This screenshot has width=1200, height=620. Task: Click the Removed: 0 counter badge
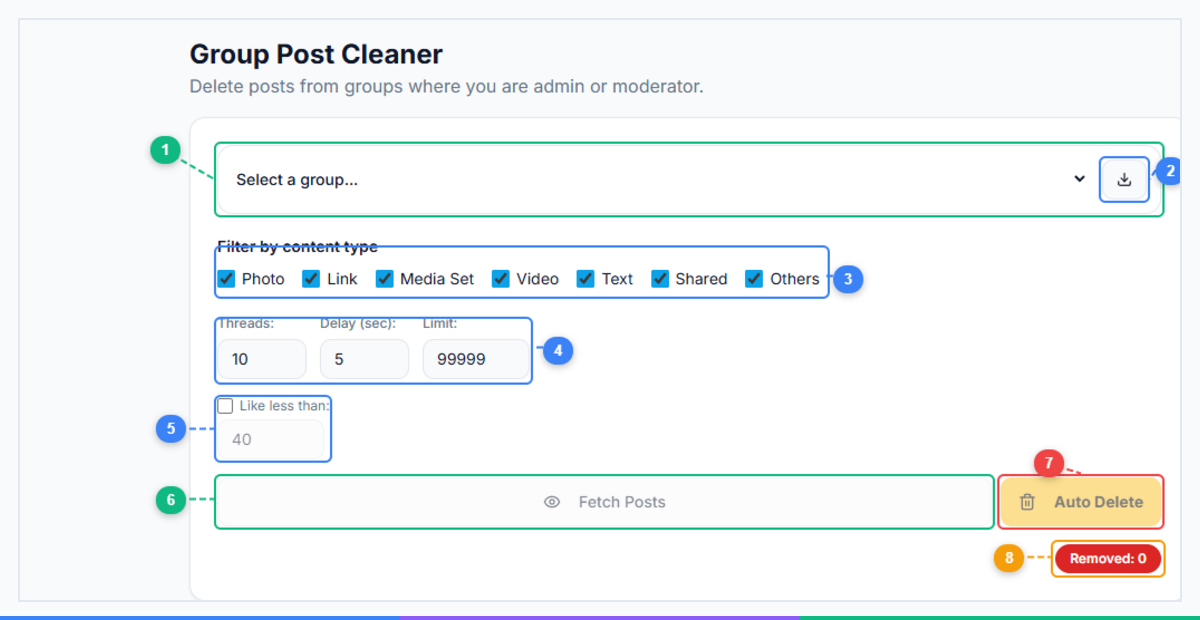(1108, 559)
